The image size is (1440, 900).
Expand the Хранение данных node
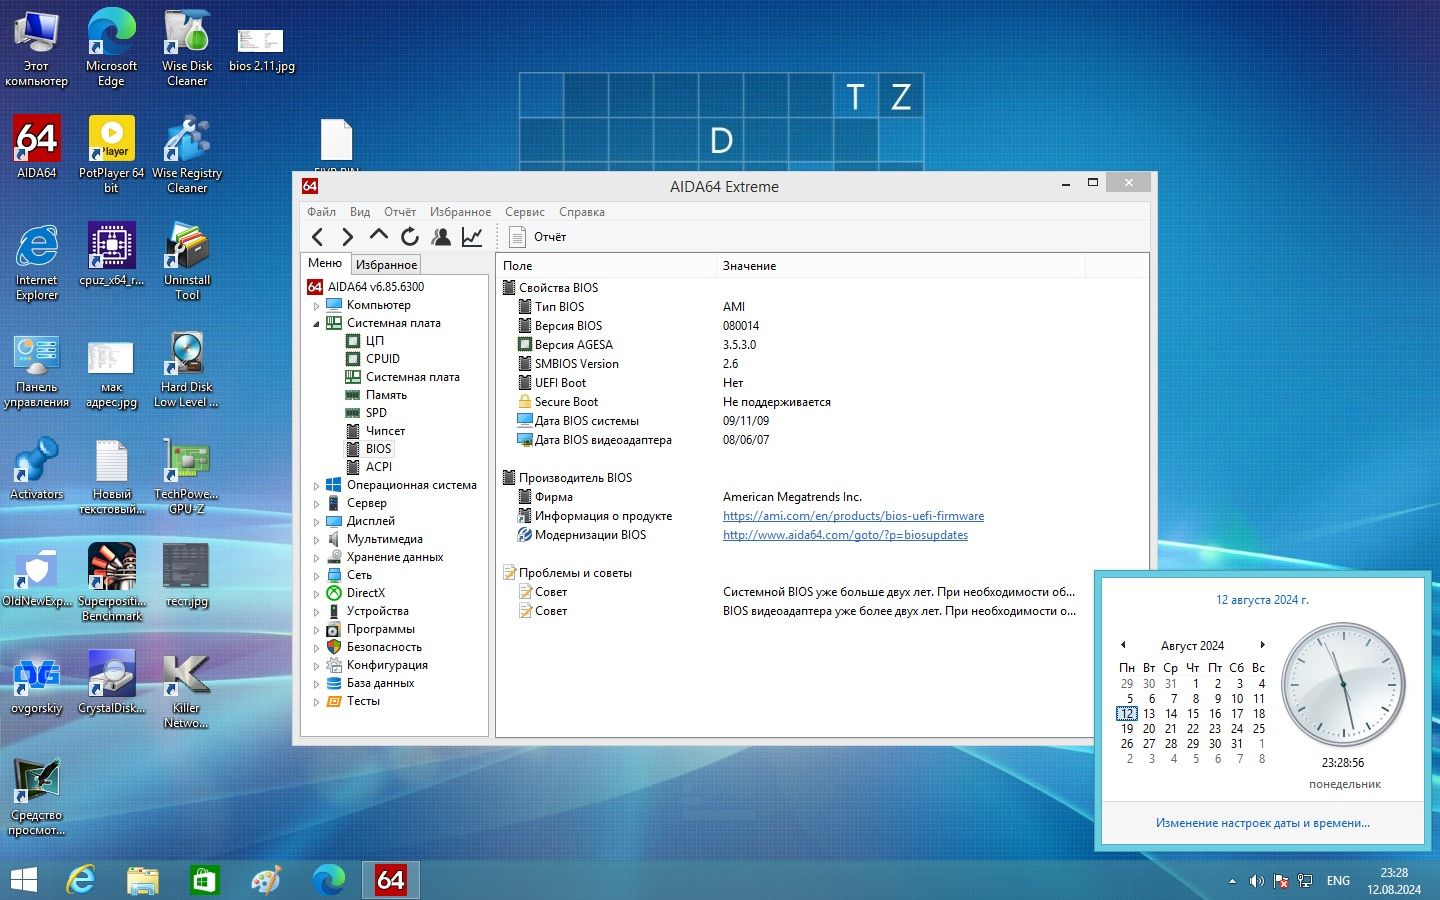point(317,558)
